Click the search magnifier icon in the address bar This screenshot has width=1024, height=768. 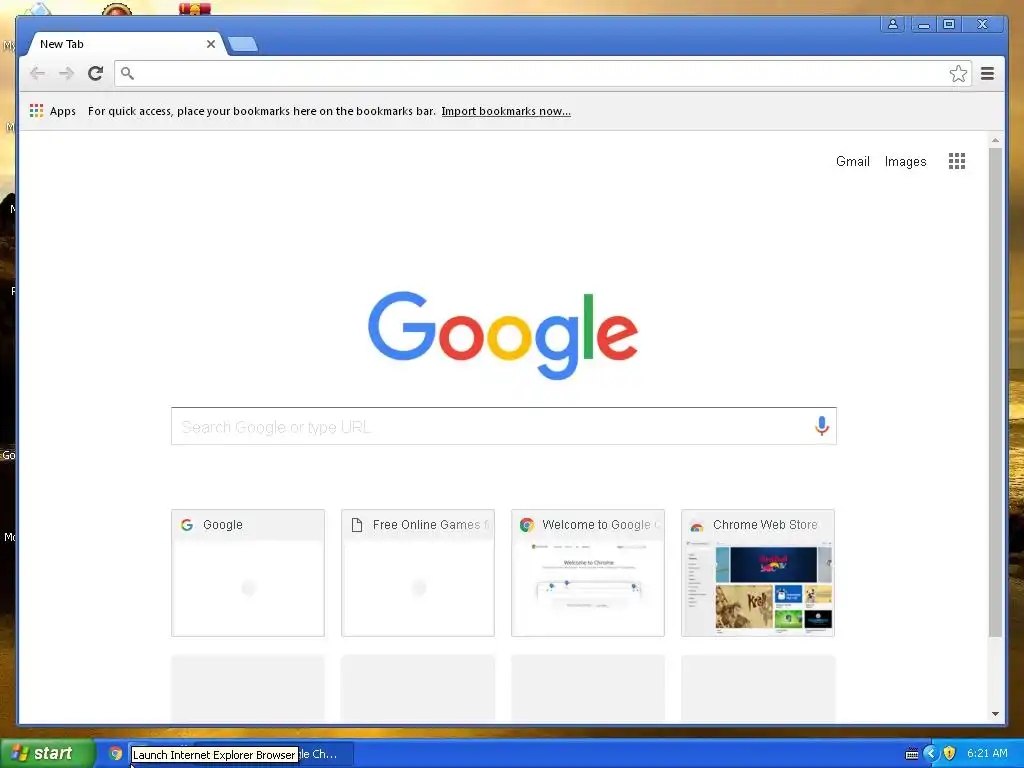(127, 73)
